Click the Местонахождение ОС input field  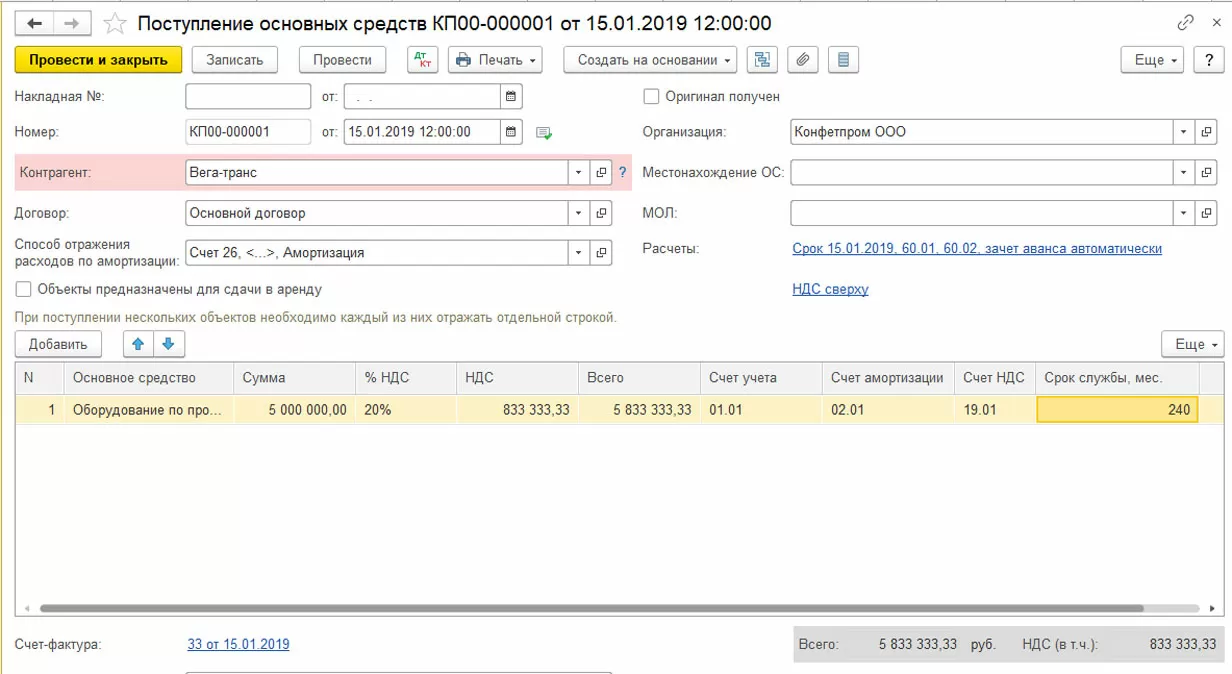982,173
